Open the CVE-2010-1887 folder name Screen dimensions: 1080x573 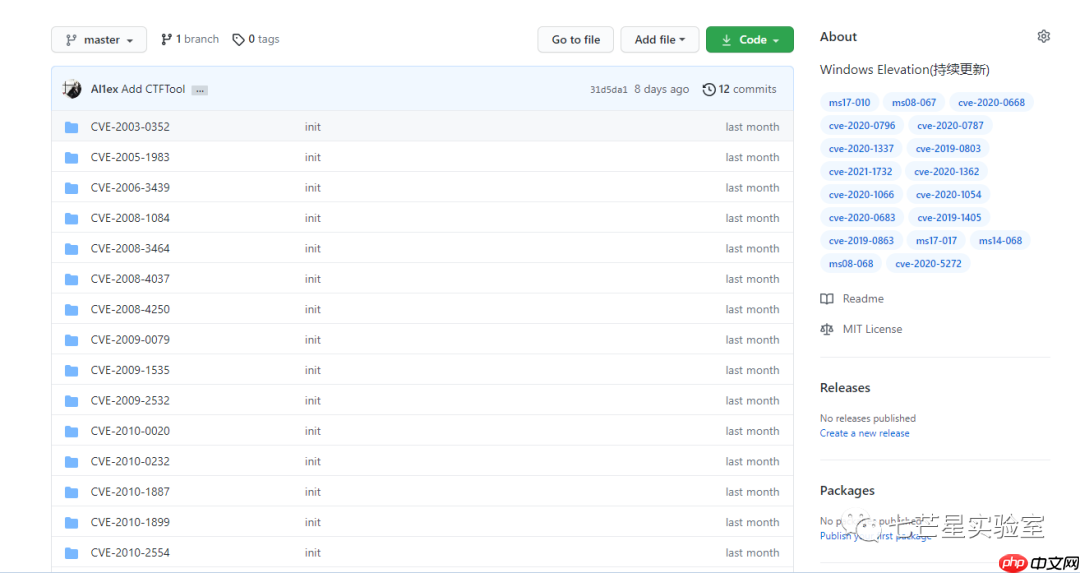(130, 492)
